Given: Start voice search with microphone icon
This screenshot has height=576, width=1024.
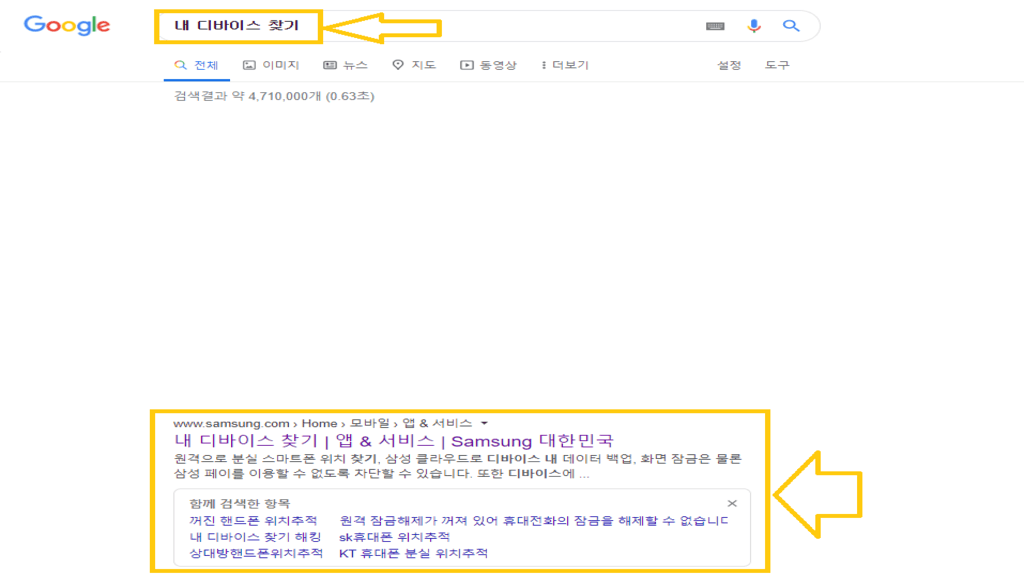Looking at the screenshot, I should coord(754,25).
